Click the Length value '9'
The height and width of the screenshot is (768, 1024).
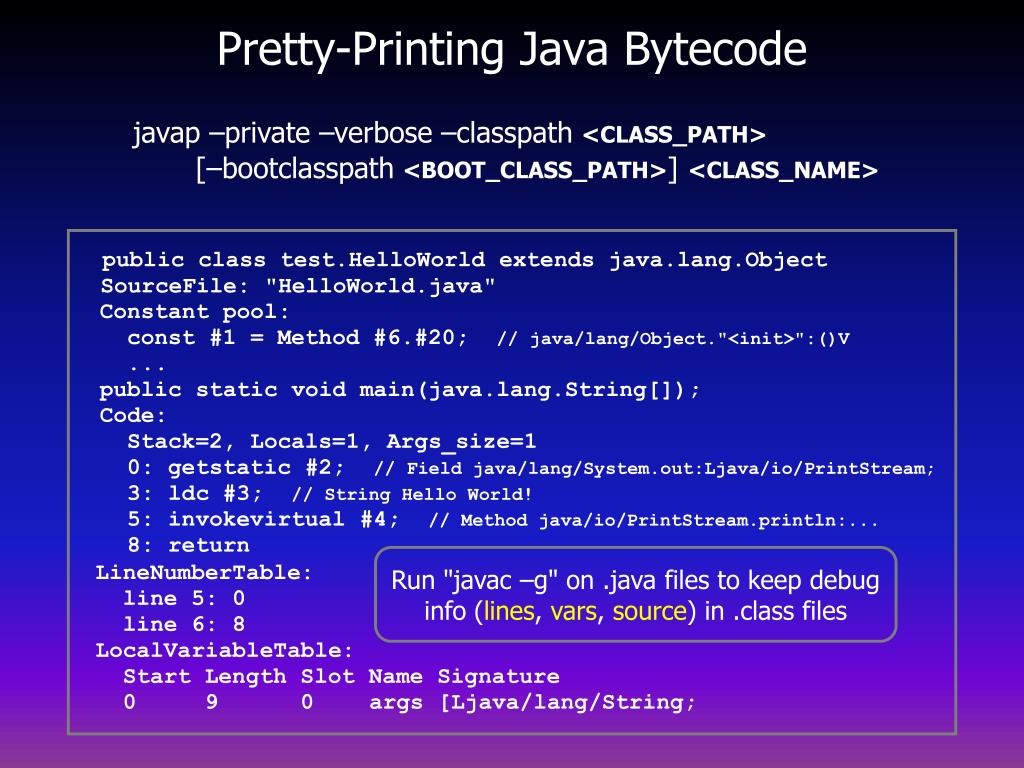[x=212, y=702]
